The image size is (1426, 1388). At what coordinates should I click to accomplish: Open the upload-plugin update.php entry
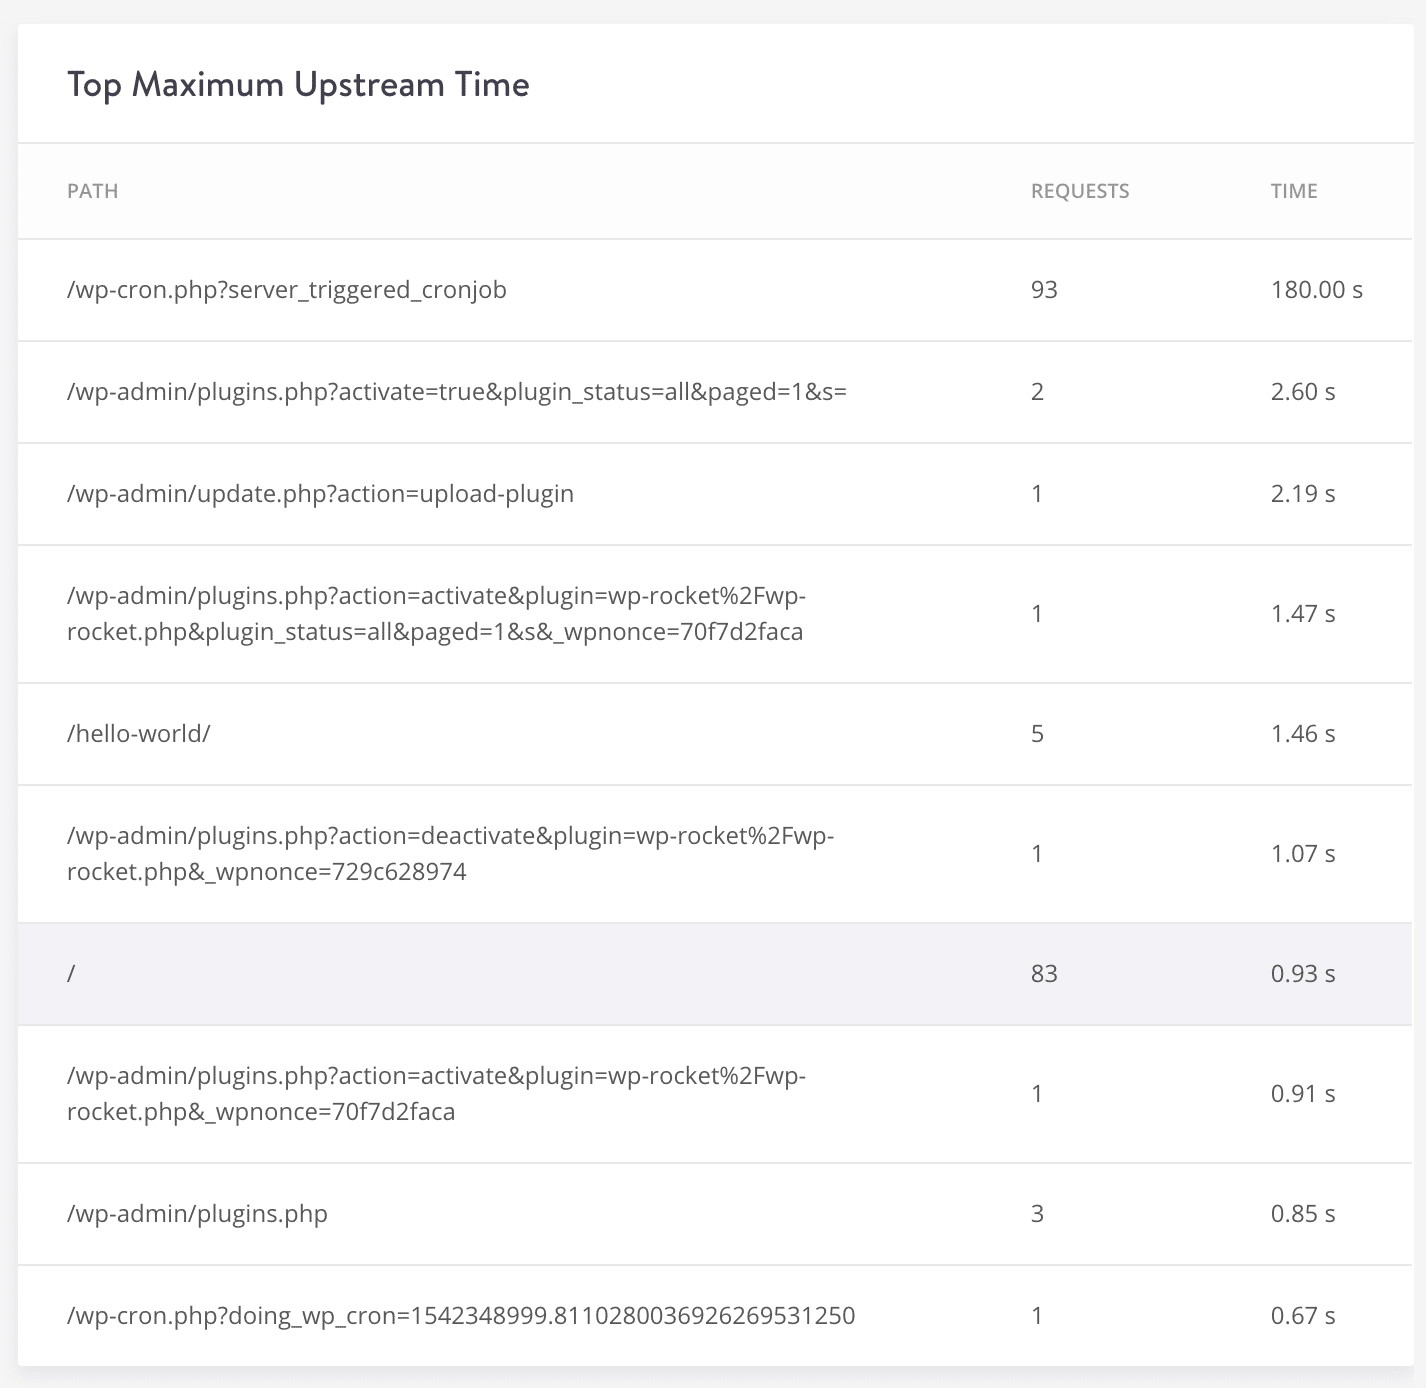tap(321, 493)
